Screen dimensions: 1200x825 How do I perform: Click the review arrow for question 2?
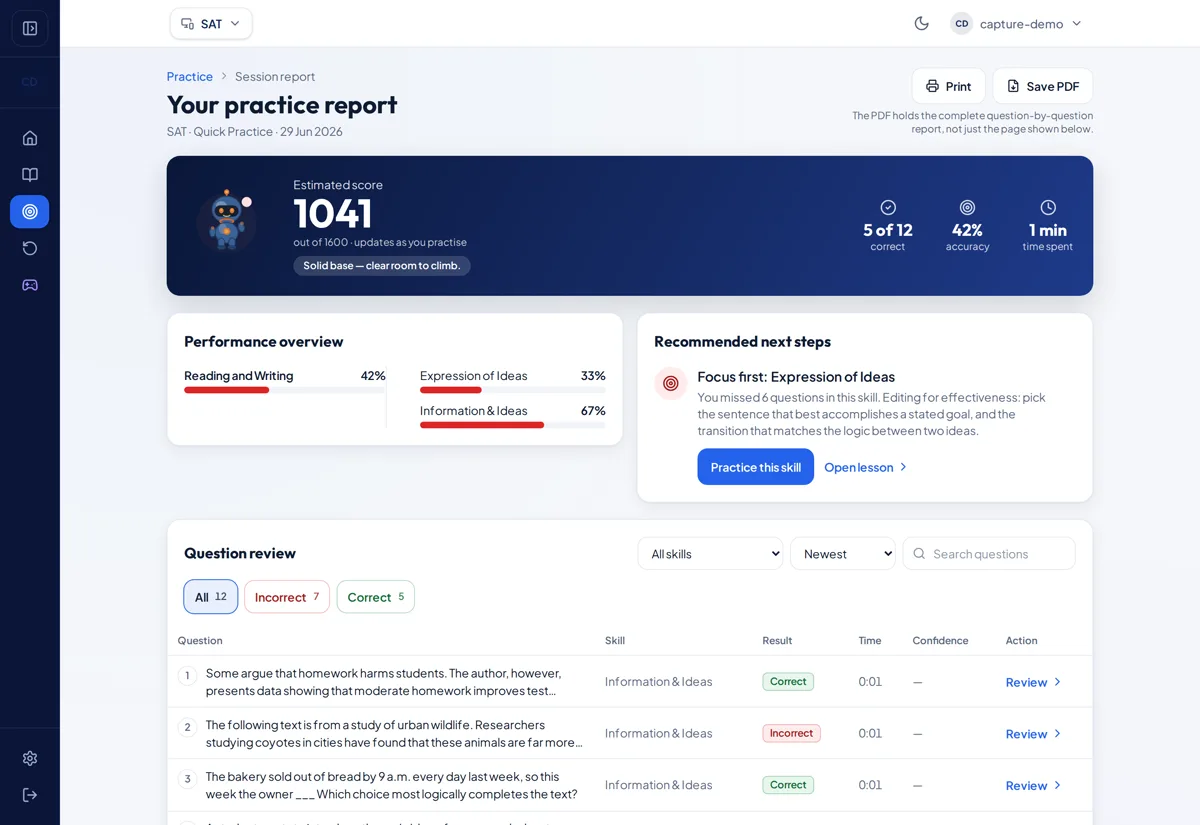[1057, 734]
